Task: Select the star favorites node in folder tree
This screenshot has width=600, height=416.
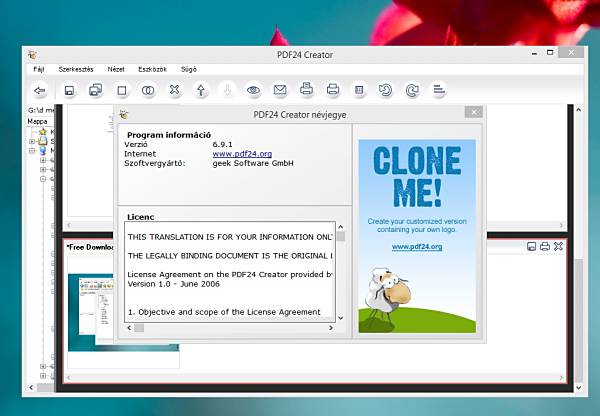Action: [x=43, y=132]
